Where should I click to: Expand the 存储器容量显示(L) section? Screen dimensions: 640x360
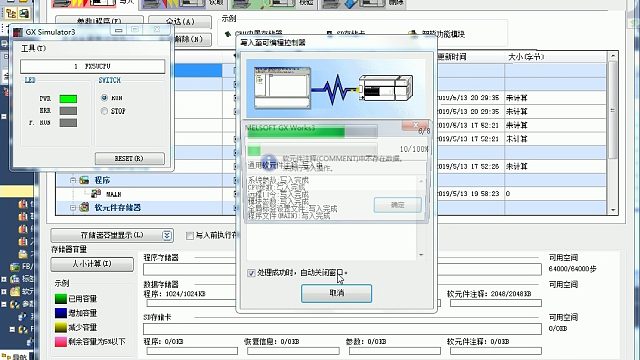coord(112,235)
